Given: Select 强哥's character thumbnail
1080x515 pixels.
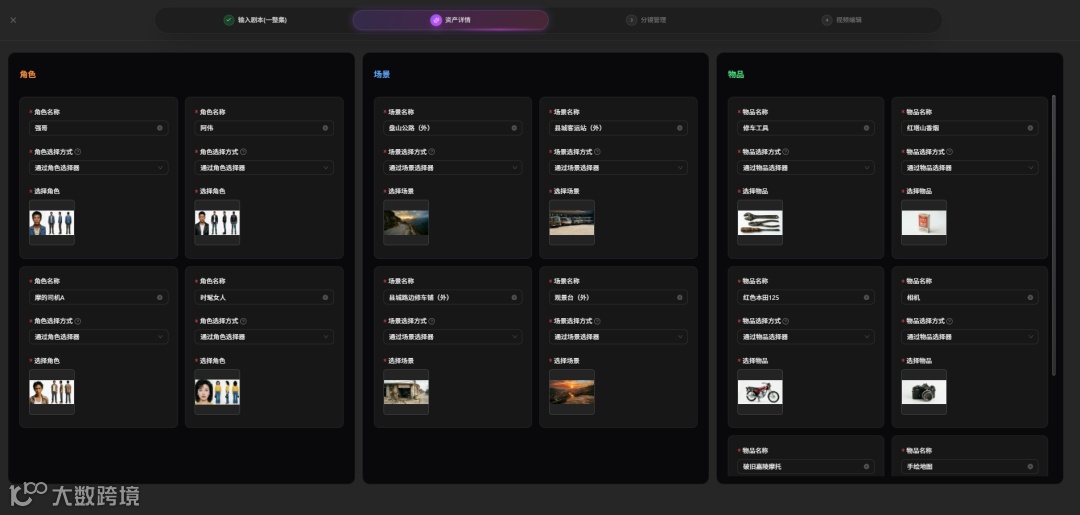Looking at the screenshot, I should click(x=52, y=222).
